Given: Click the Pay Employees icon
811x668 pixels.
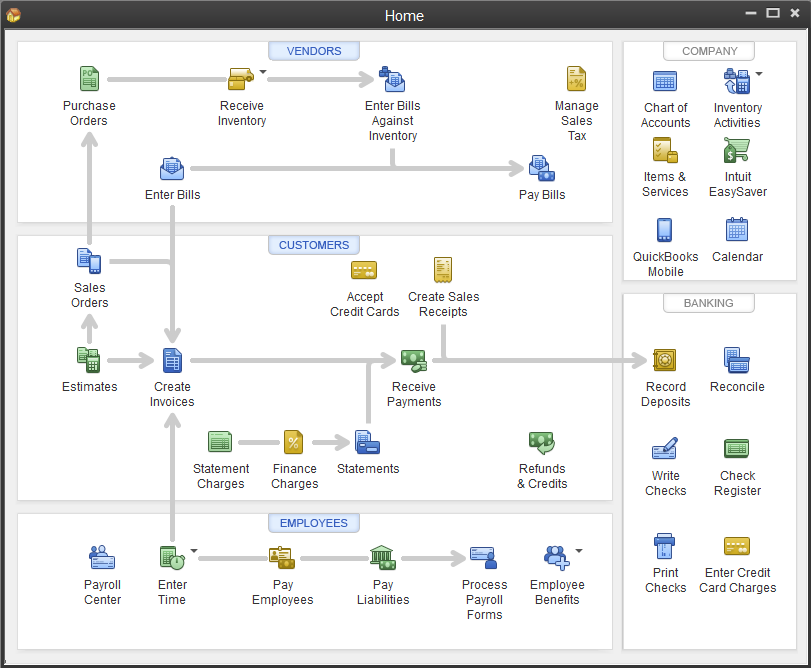Looking at the screenshot, I should pos(282,558).
